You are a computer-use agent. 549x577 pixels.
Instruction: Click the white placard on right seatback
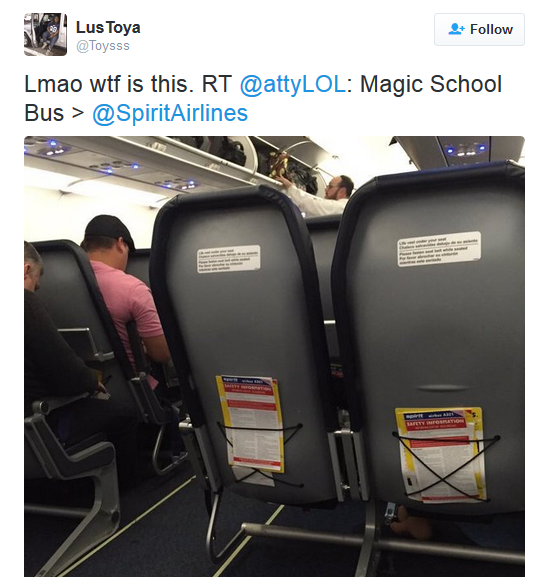point(439,248)
